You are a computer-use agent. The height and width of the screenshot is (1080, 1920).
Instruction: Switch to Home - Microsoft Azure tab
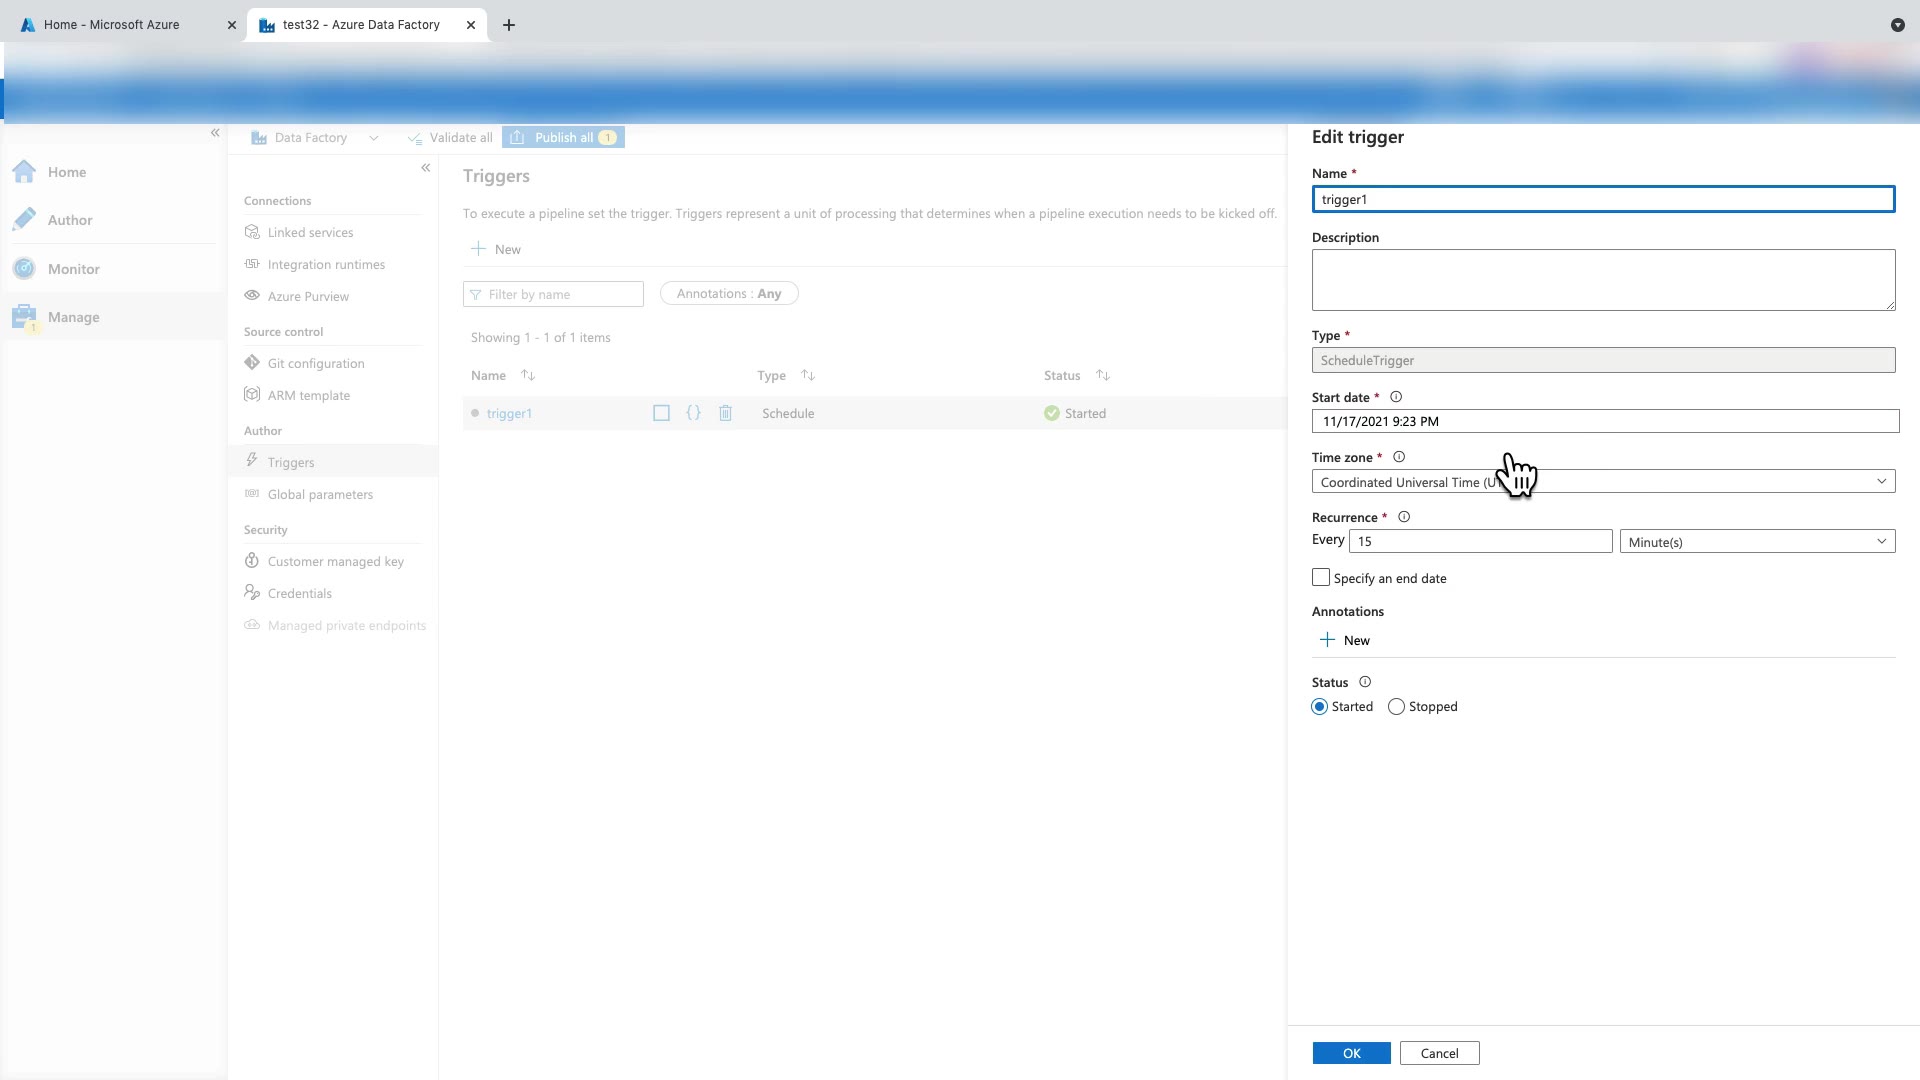112,25
